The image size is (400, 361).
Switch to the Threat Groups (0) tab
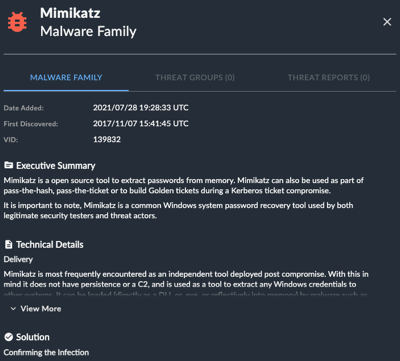pos(195,78)
